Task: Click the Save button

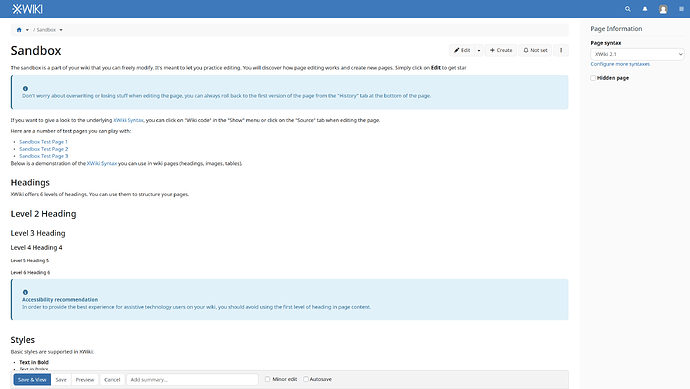Action: point(61,379)
